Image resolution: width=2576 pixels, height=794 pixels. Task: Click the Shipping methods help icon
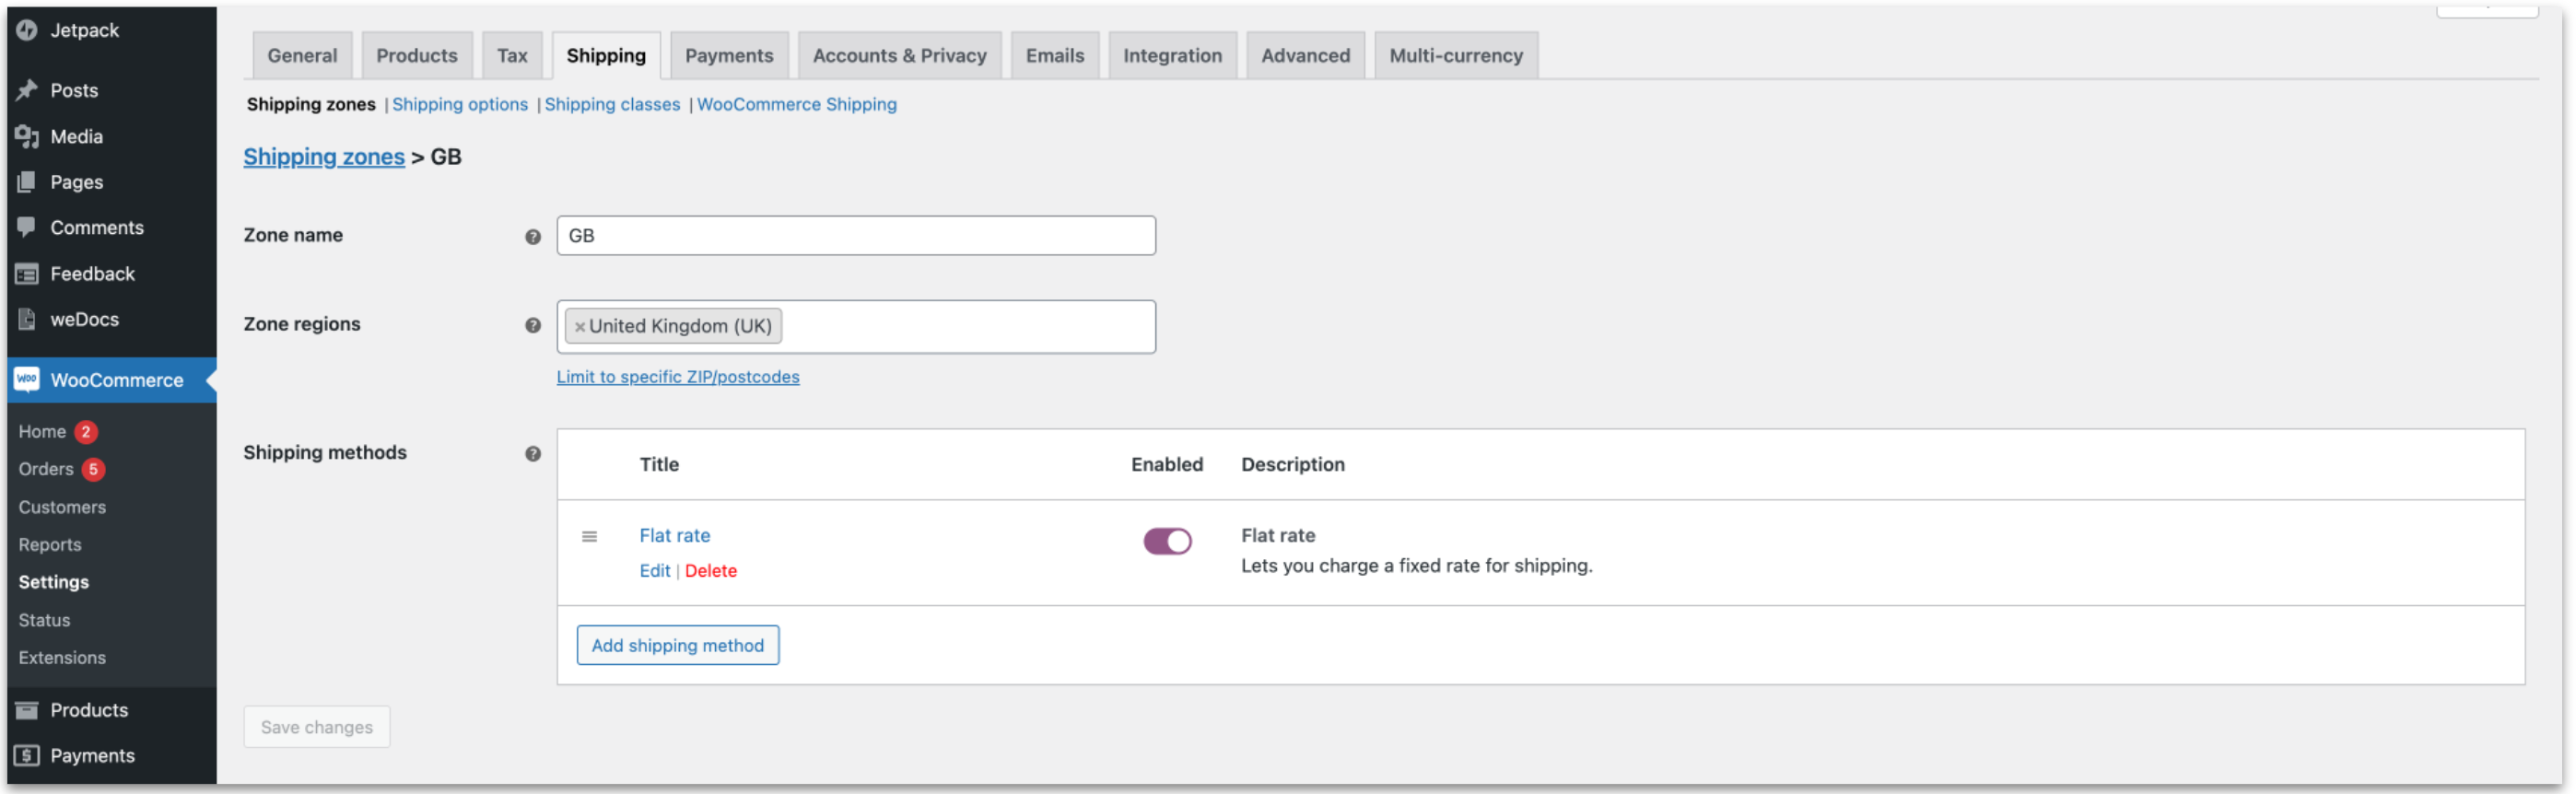pyautogui.click(x=533, y=453)
